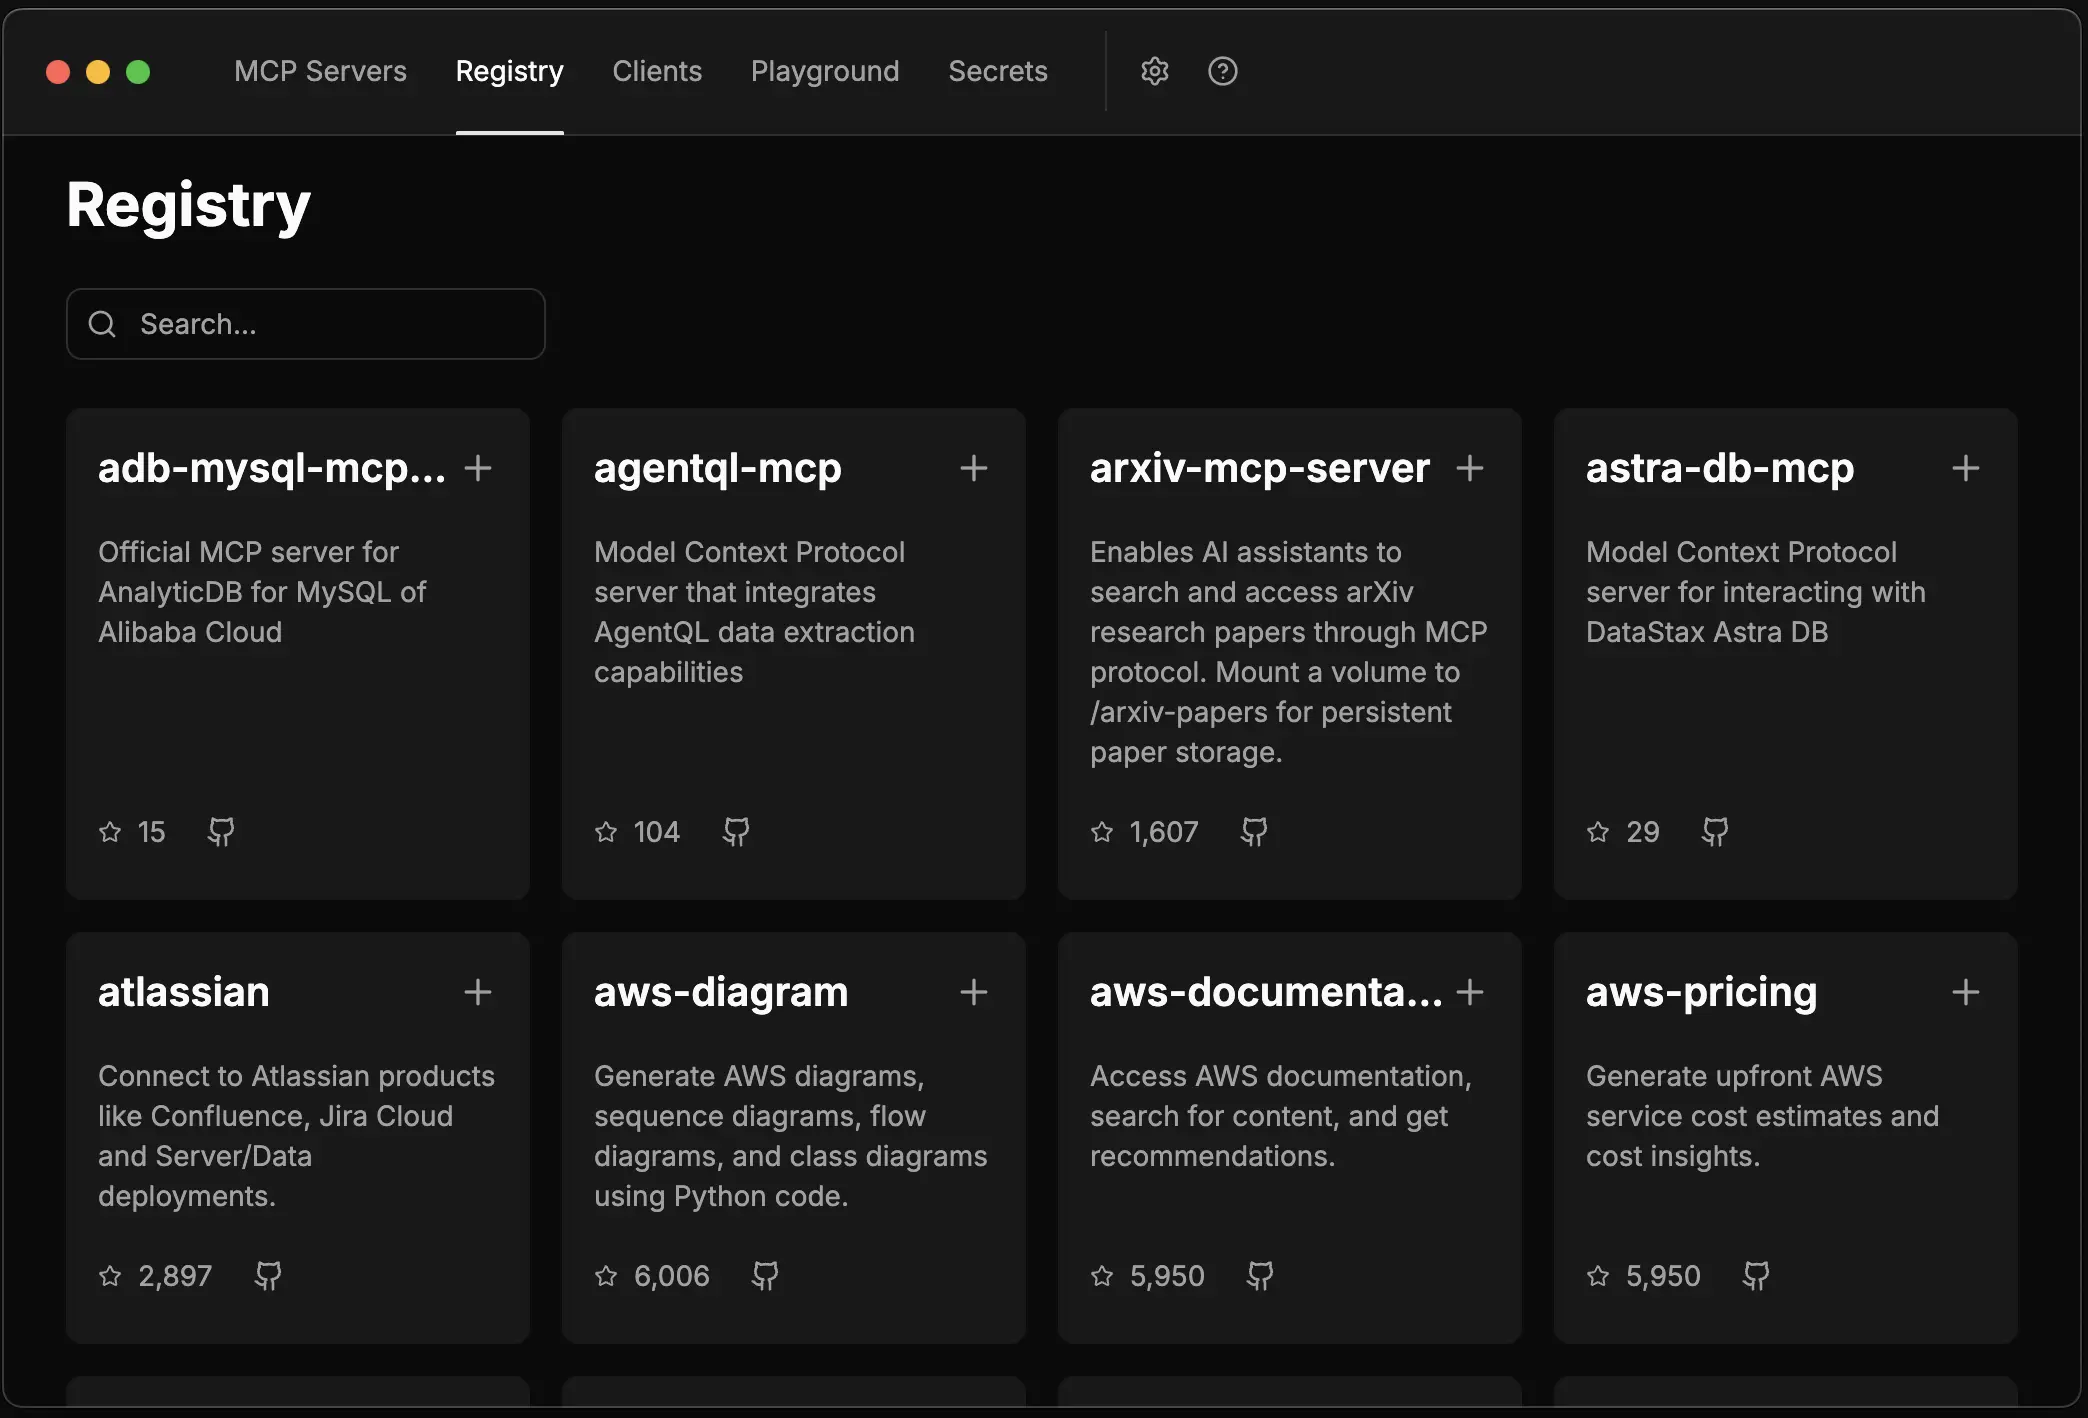The image size is (2088, 1418).
Task: Add the atlassian server with its plus button
Action: tap(478, 992)
